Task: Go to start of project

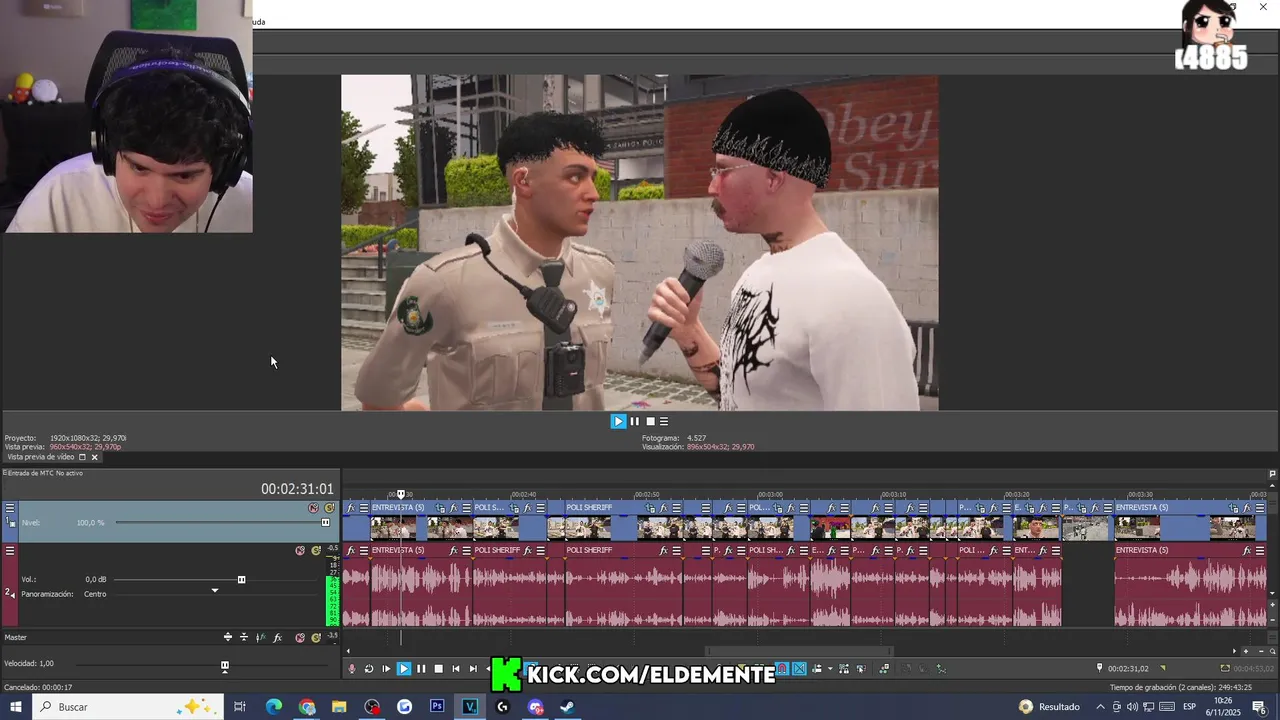Action: click(456, 669)
